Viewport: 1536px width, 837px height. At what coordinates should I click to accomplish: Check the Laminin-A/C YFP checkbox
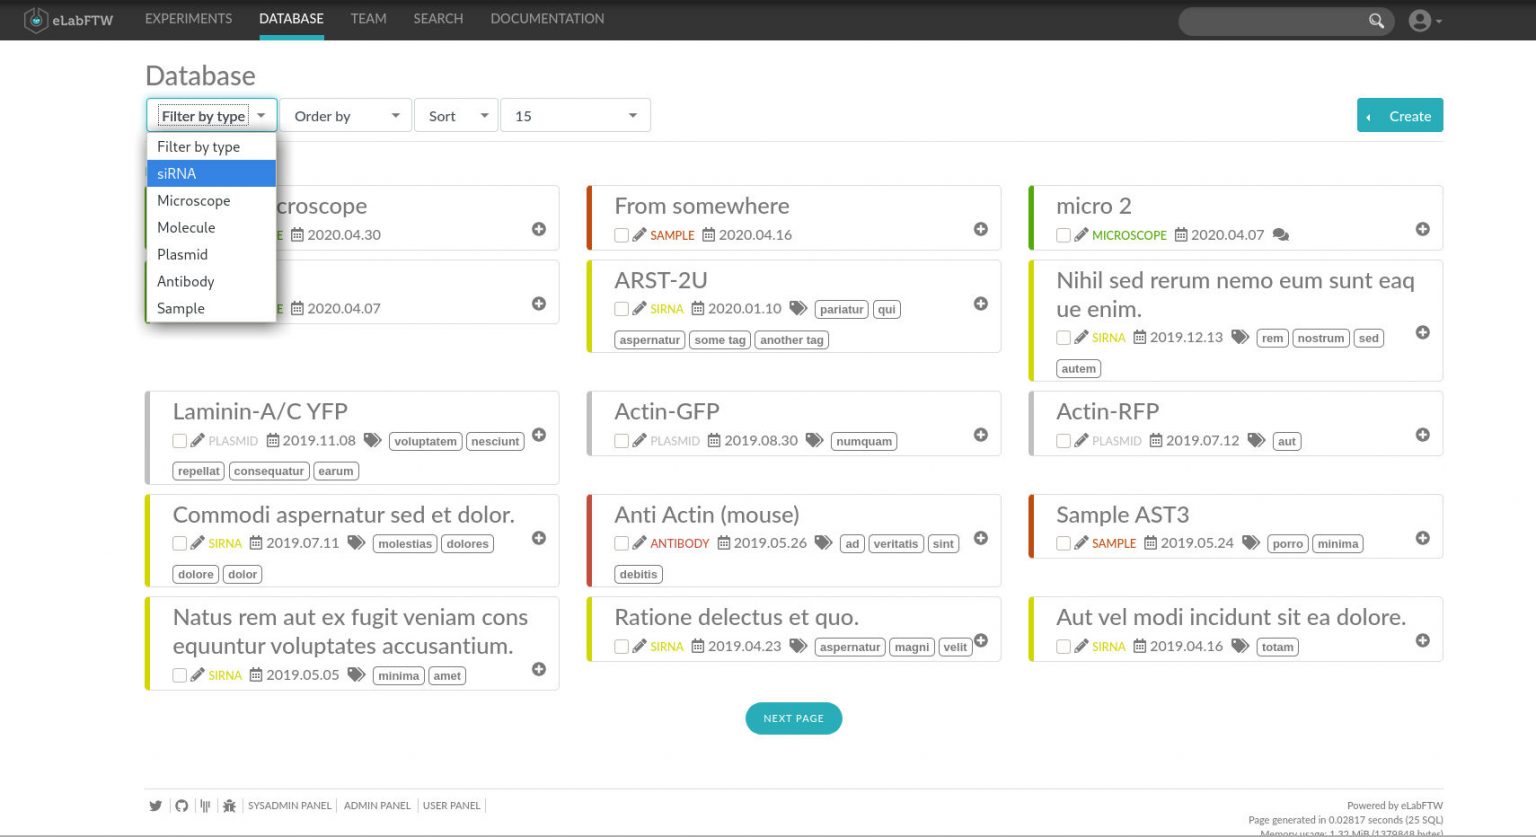tap(179, 440)
